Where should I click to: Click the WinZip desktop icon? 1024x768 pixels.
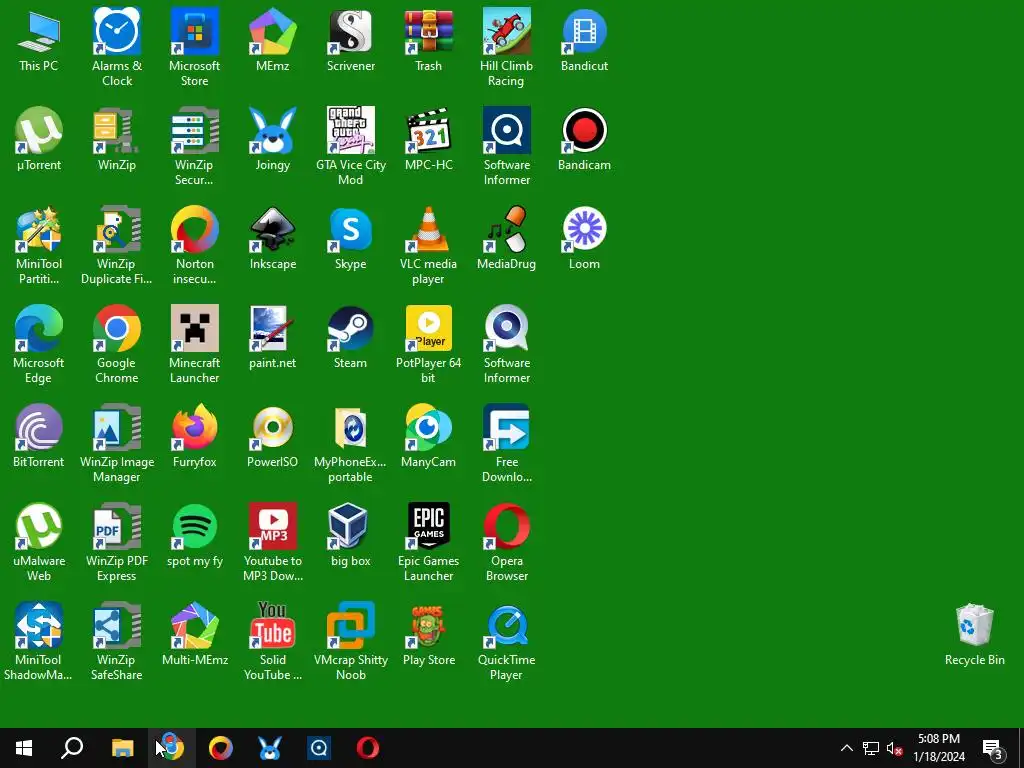(117, 139)
